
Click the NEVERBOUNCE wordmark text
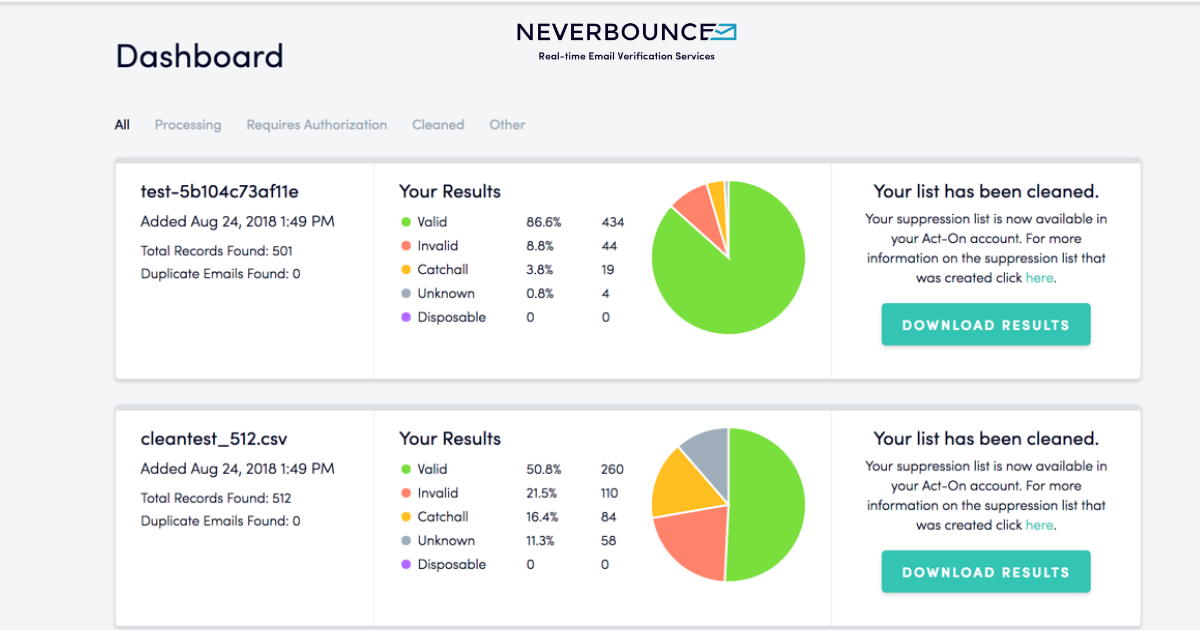click(614, 32)
